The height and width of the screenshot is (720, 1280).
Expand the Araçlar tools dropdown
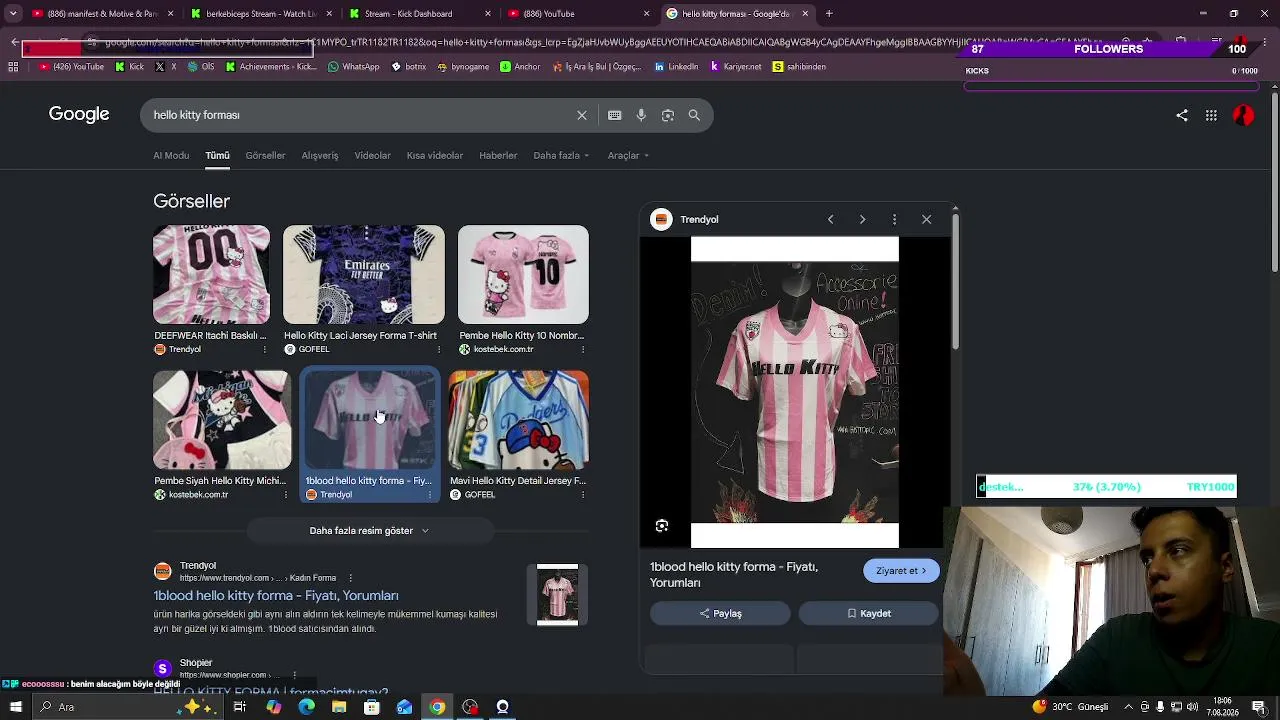click(629, 156)
